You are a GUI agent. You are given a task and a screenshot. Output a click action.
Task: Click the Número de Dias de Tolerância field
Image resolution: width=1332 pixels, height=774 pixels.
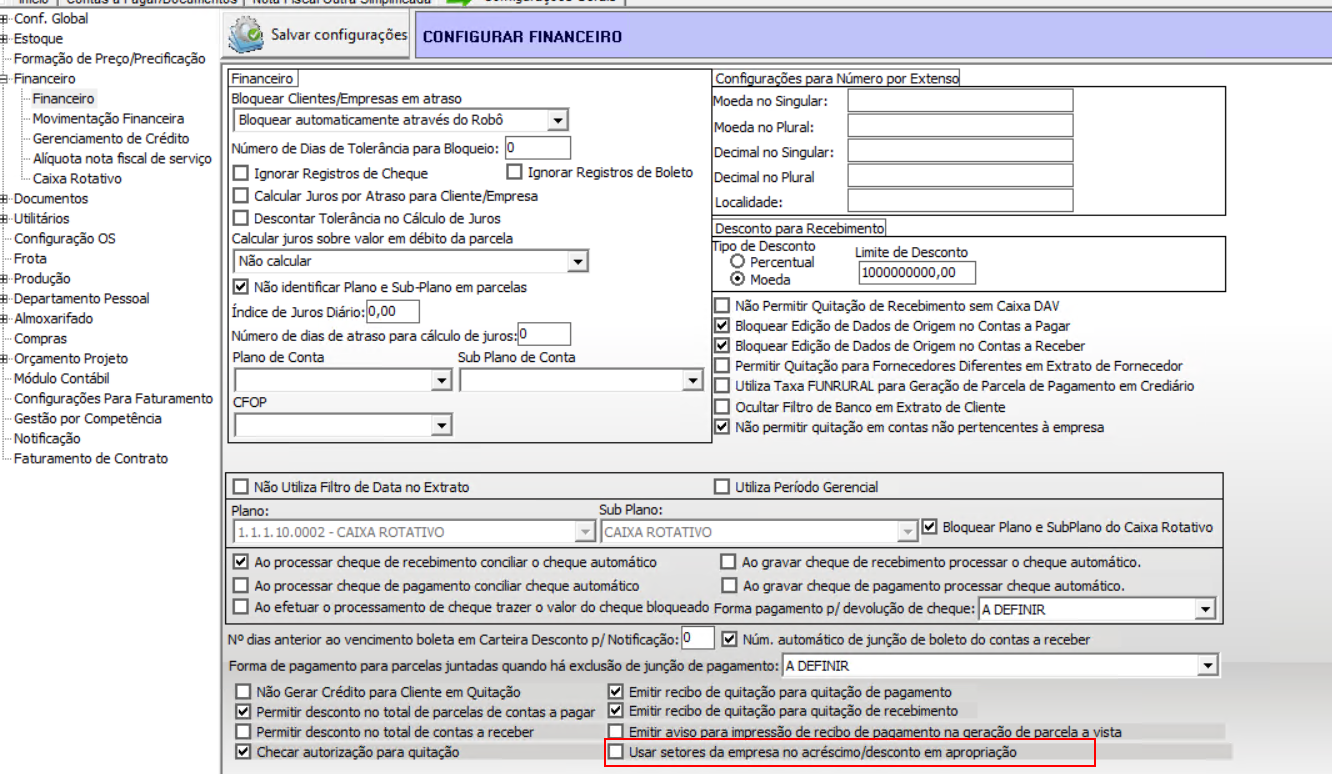tap(537, 149)
